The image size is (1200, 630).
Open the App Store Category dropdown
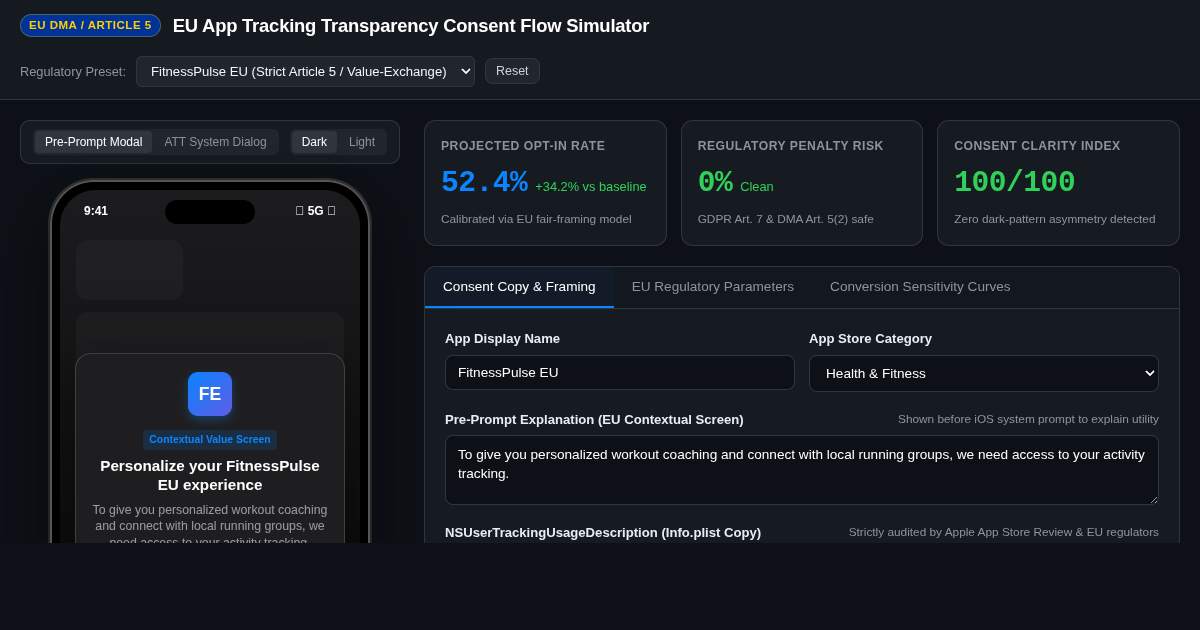pyautogui.click(x=984, y=373)
